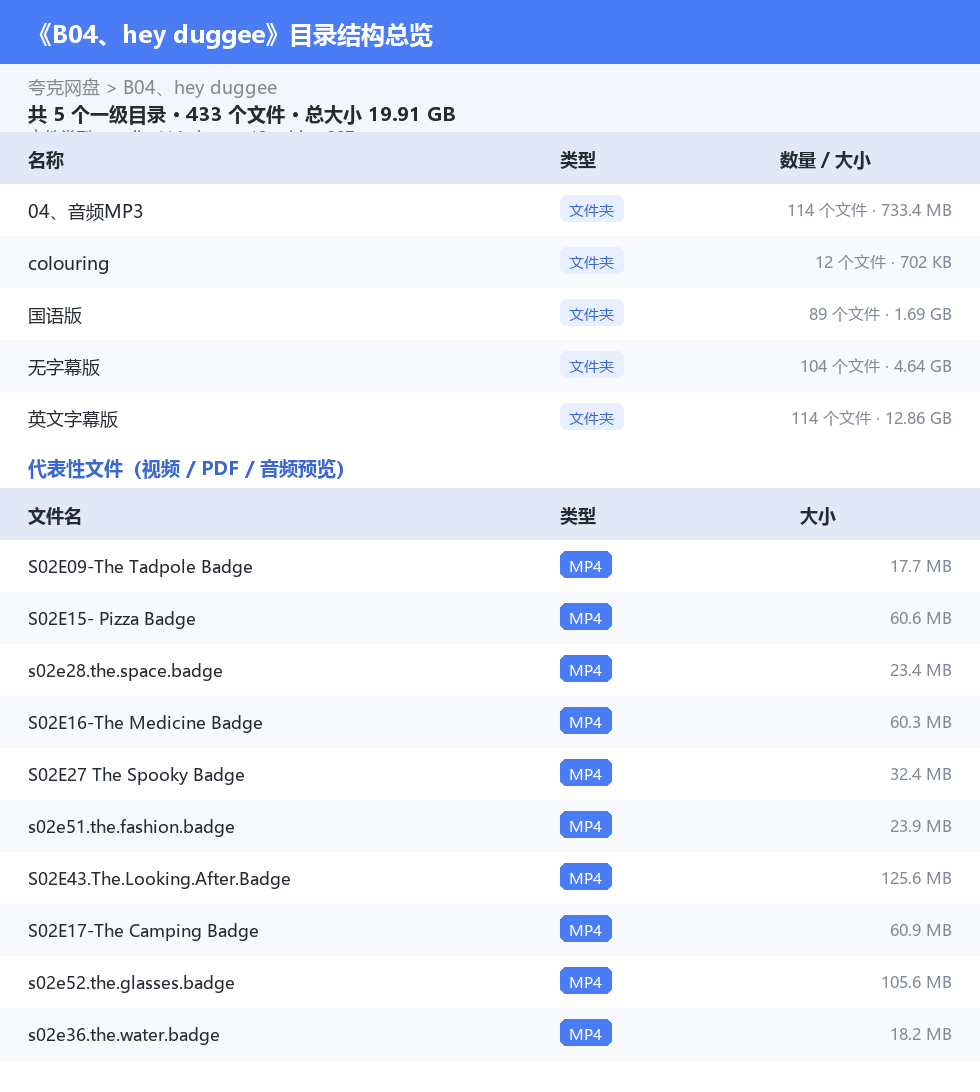Screen dimensions: 980x1092
Task: Open the colouring folder
Action: [x=68, y=263]
